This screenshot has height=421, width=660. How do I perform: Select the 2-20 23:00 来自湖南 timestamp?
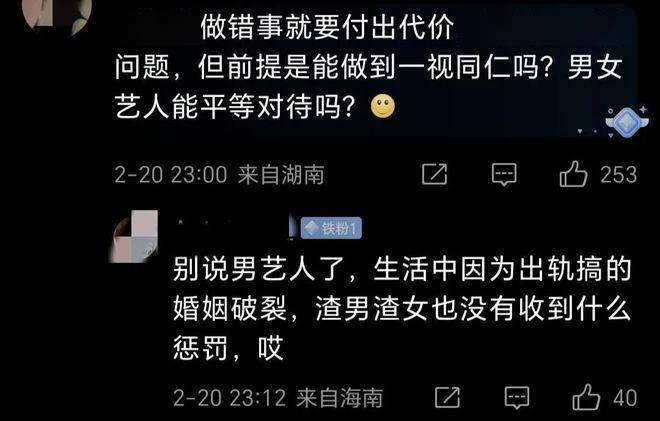tap(219, 174)
